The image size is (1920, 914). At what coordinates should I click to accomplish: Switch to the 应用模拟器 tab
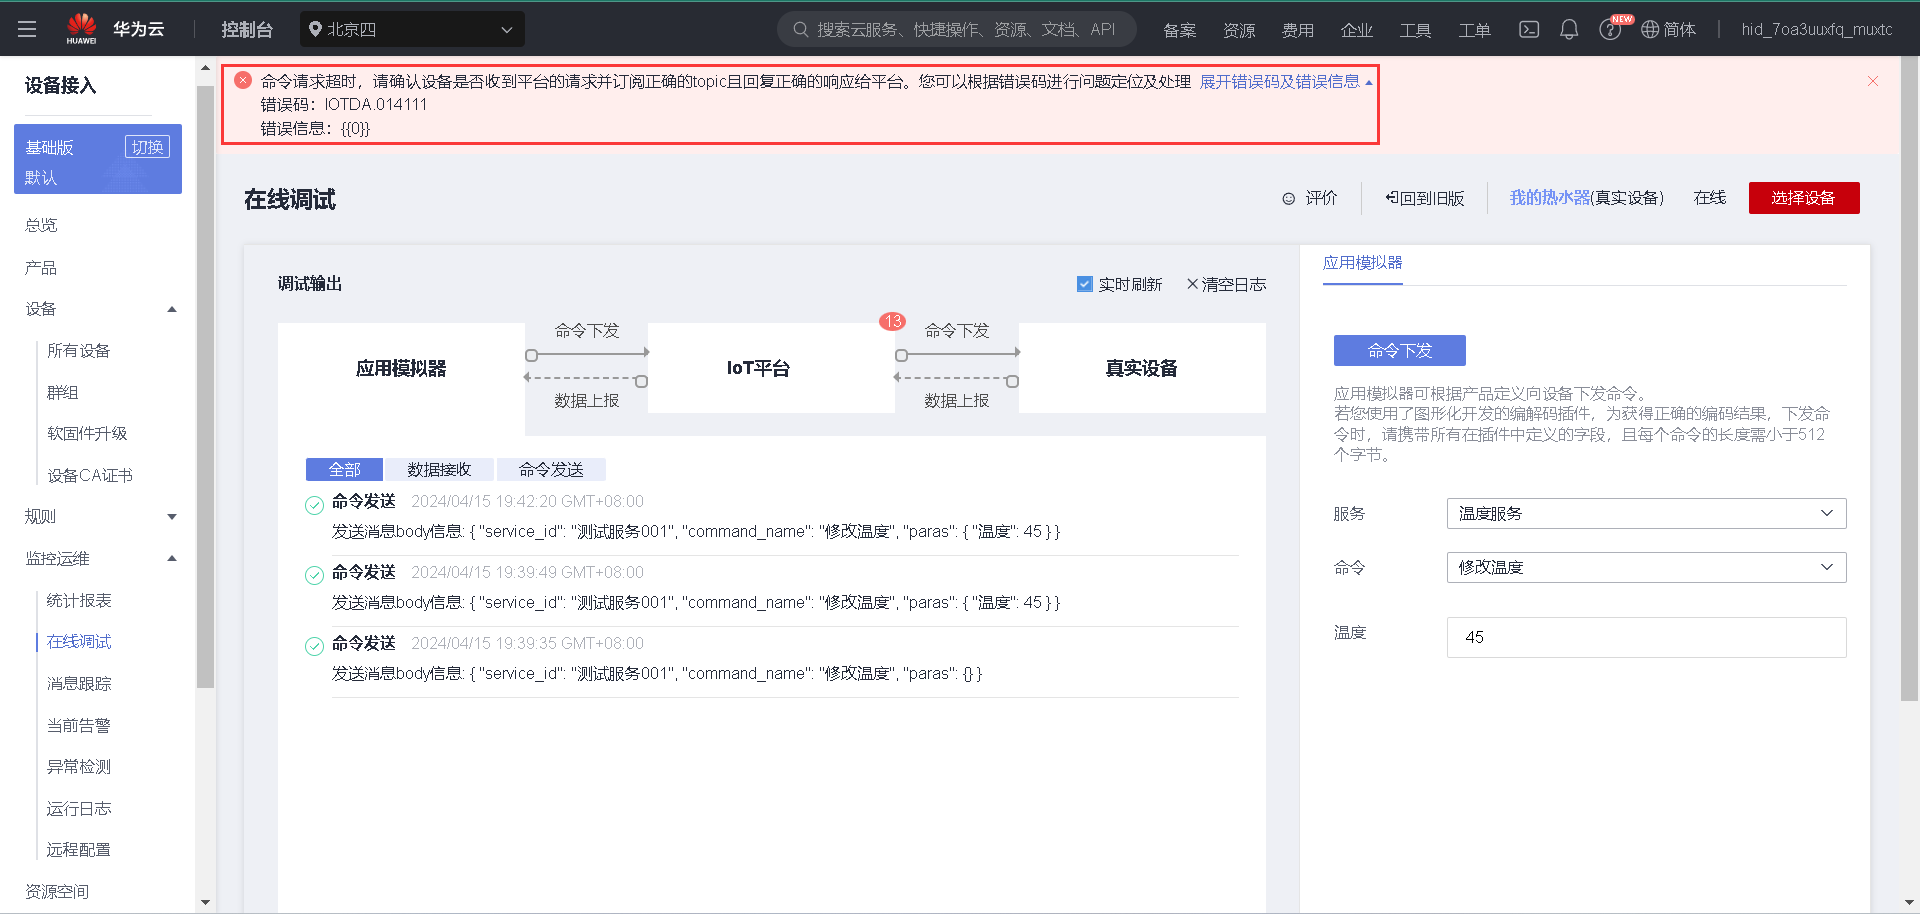click(x=1362, y=263)
